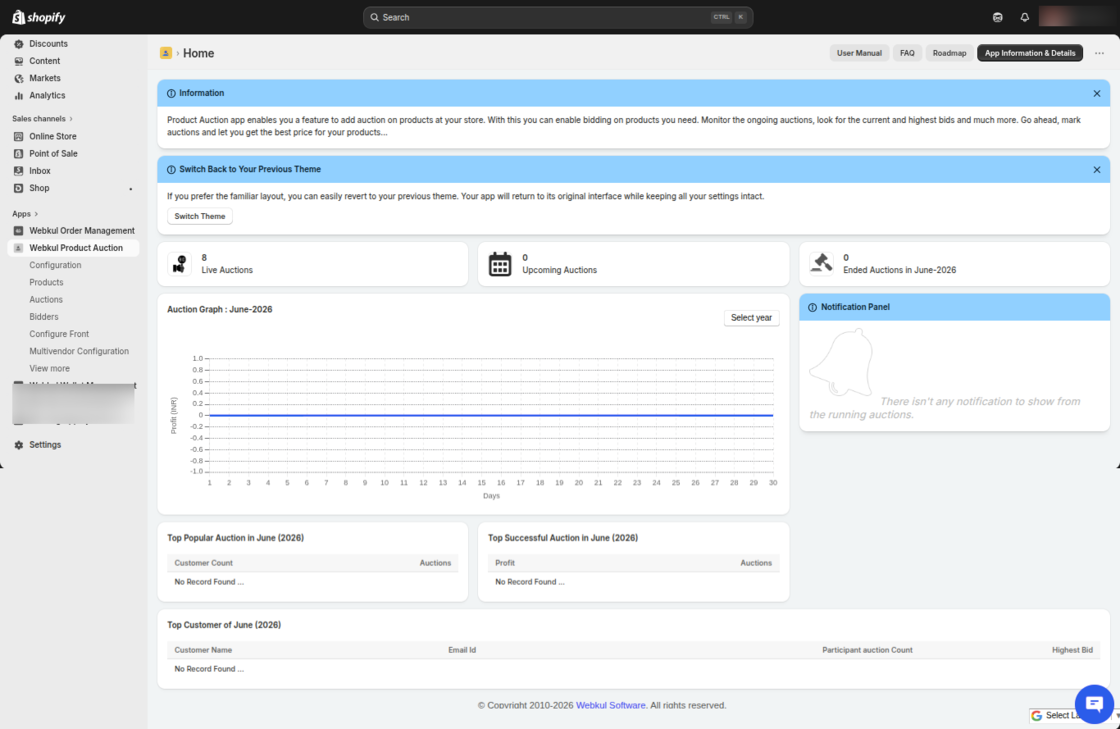This screenshot has width=1120, height=729.
Task: Expand View more under Product Auction
Action: click(x=49, y=368)
